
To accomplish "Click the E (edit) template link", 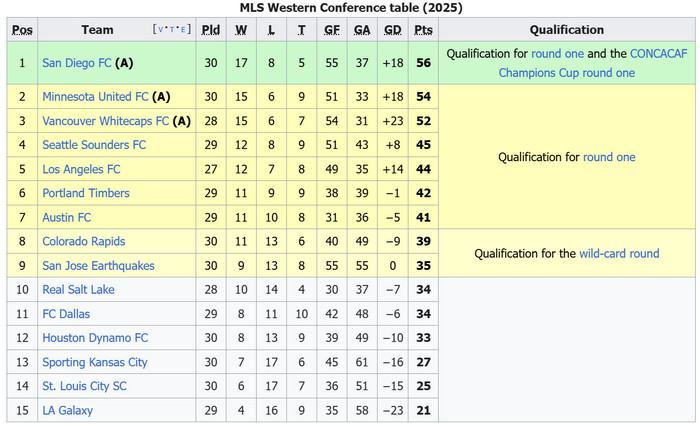I will 183,30.
